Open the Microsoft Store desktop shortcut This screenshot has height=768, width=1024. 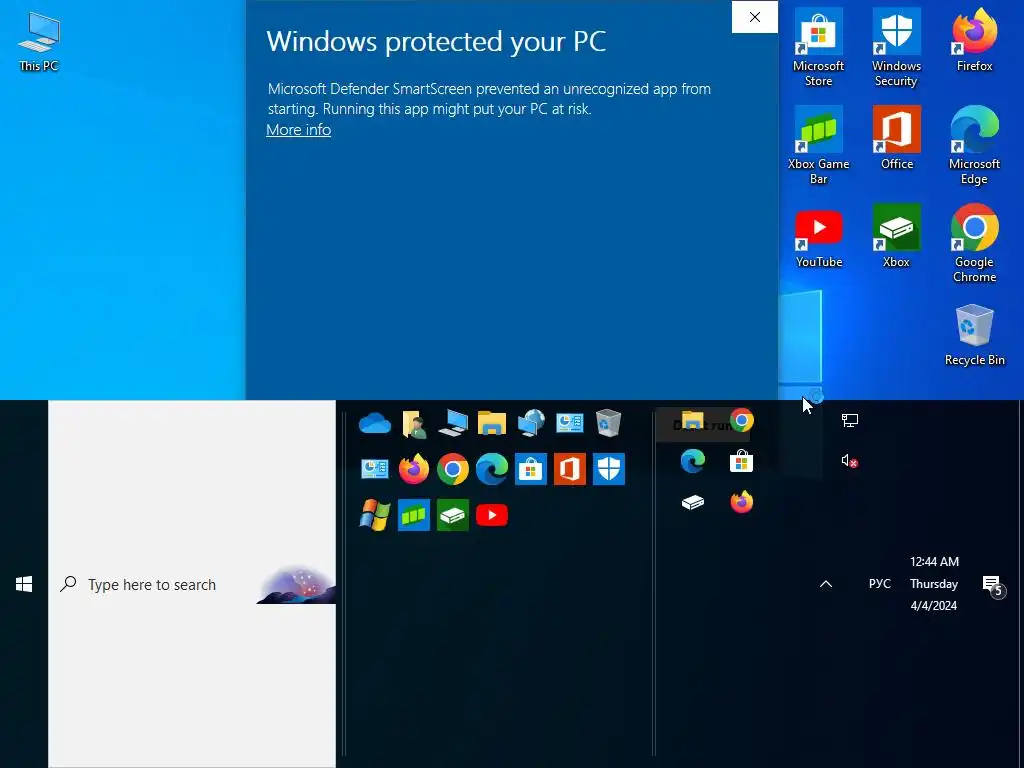pyautogui.click(x=818, y=47)
